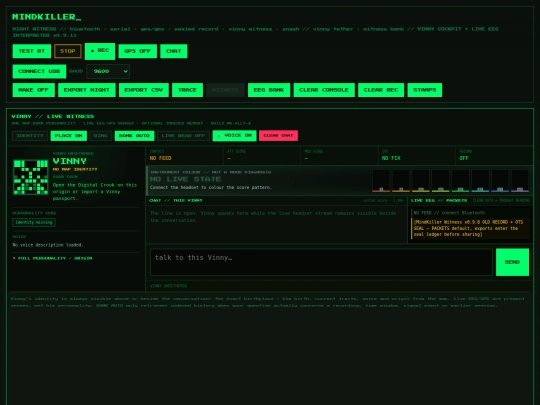This screenshot has height=405, width=540.
Task: Click the DING button
Action: click(x=101, y=136)
